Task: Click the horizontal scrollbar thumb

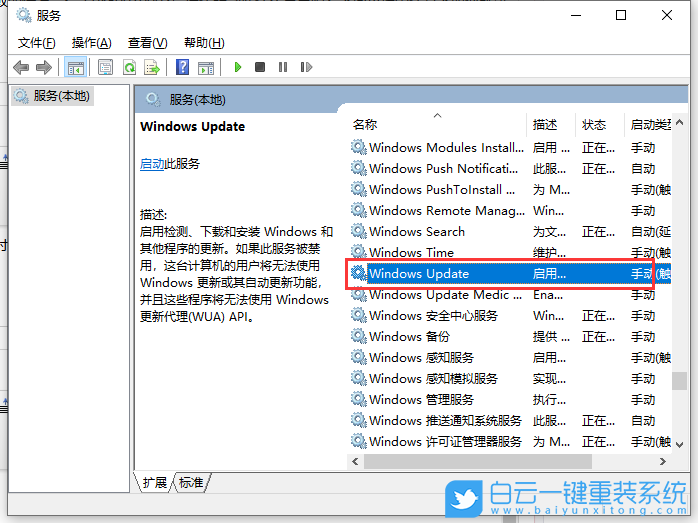Action: coord(478,462)
